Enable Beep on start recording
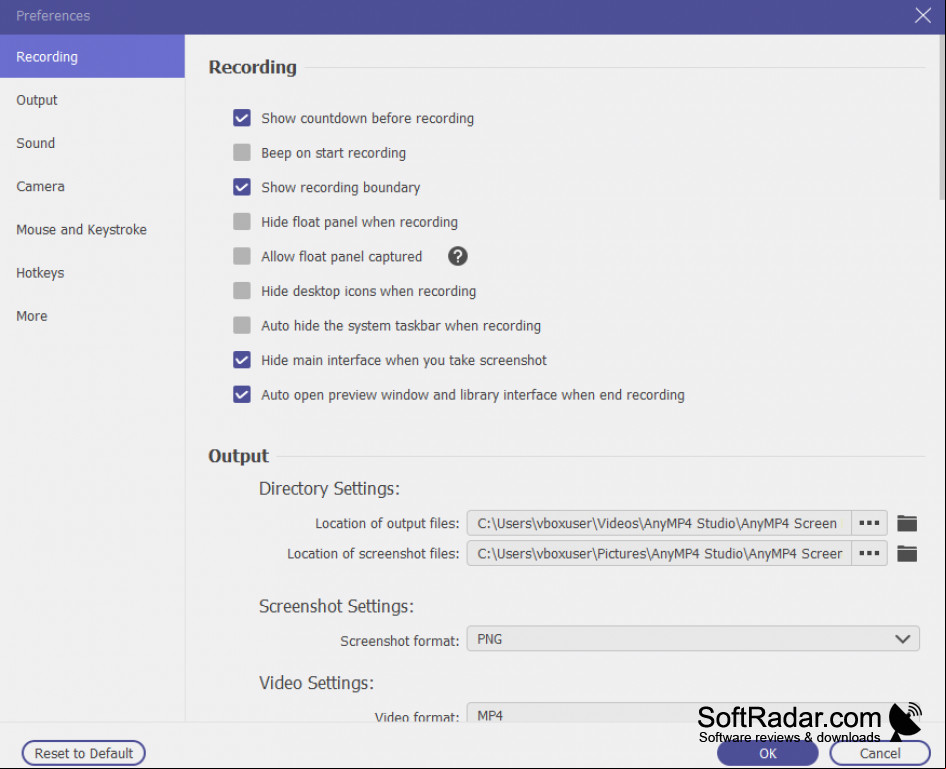 coord(242,153)
